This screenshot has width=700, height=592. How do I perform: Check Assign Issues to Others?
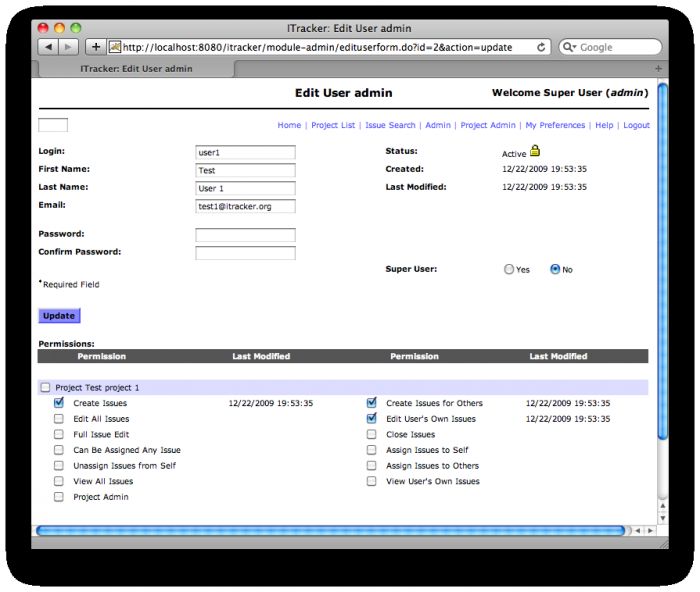[371, 466]
